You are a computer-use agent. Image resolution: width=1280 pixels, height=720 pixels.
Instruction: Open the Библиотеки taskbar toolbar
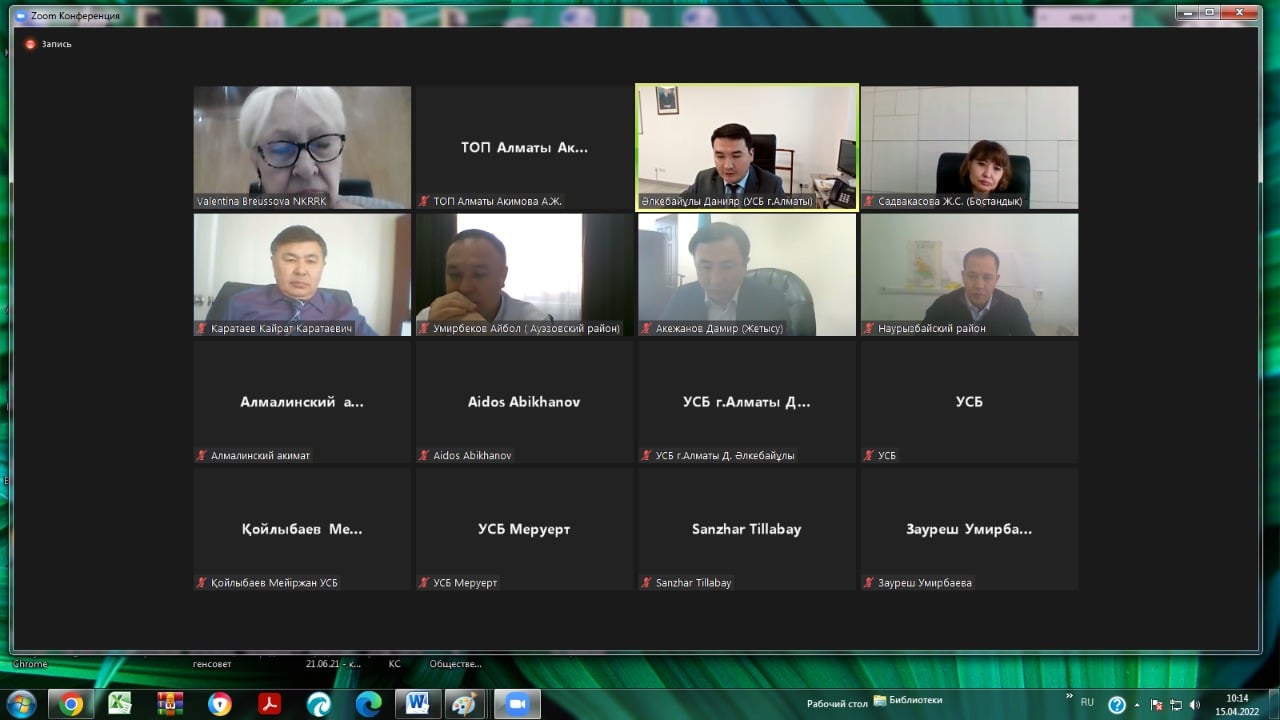[908, 701]
